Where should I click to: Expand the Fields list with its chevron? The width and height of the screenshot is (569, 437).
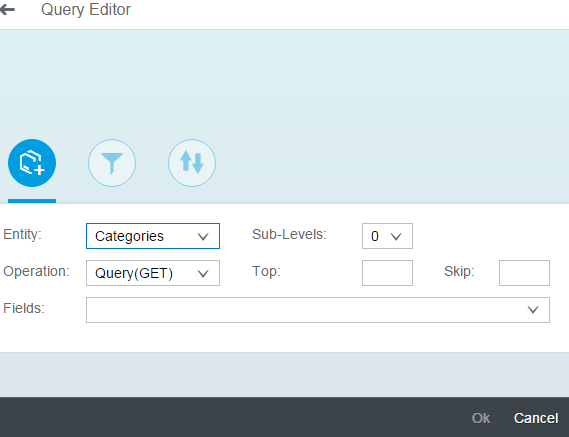(x=533, y=310)
